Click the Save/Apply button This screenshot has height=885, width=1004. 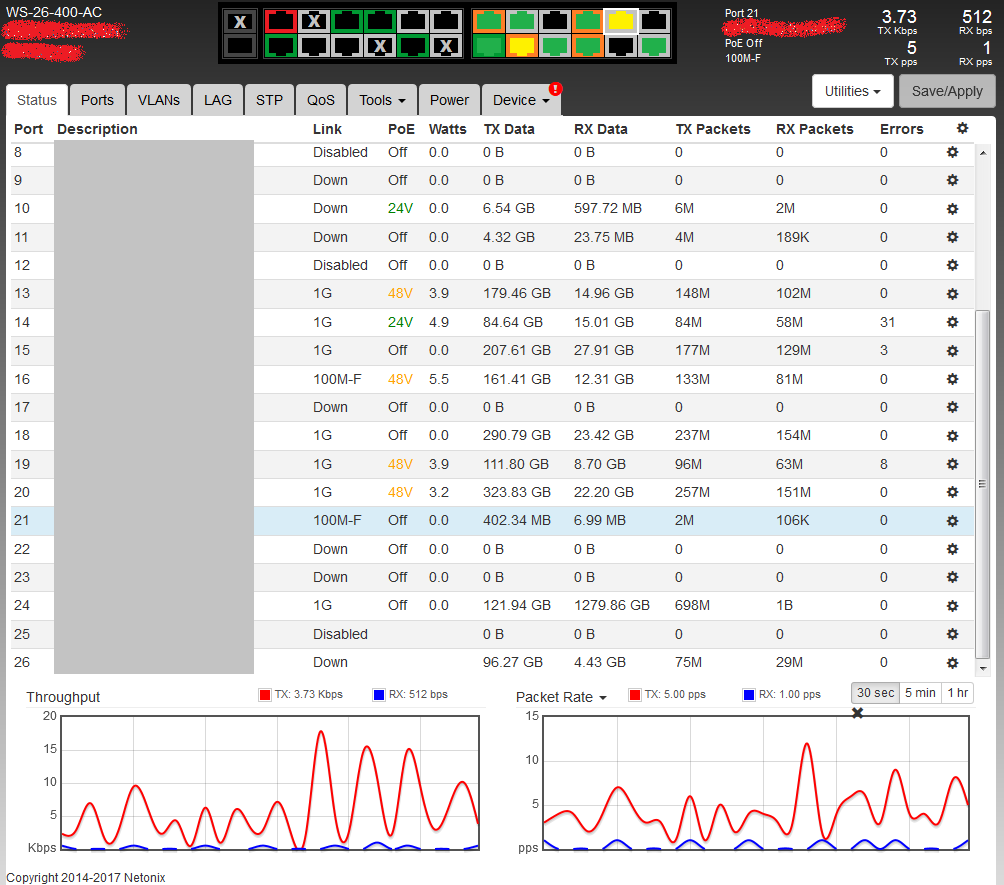(947, 91)
